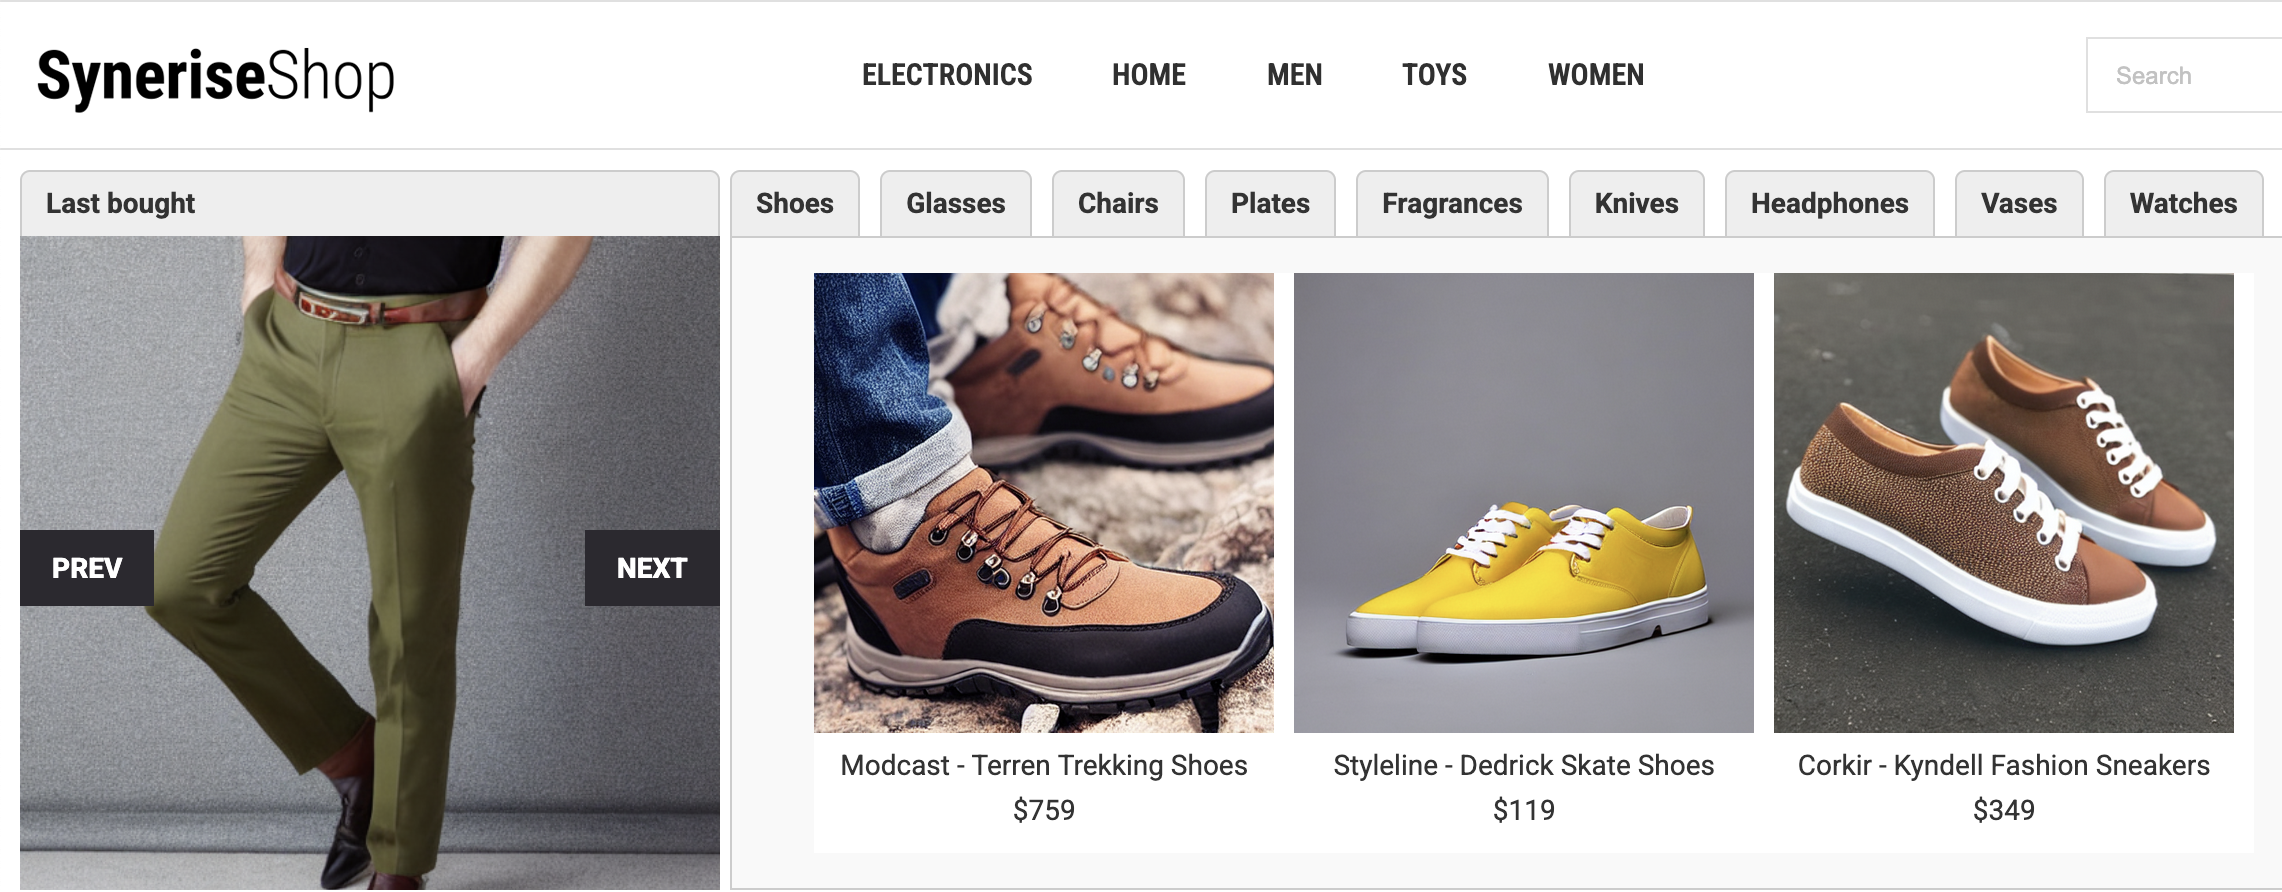Show previous last bought item with PREV
The image size is (2282, 892).
coord(87,568)
